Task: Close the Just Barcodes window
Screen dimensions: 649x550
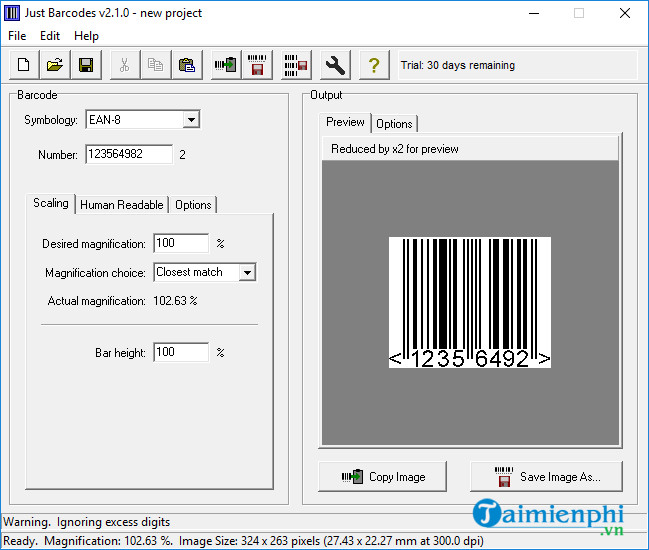Action: click(x=625, y=13)
